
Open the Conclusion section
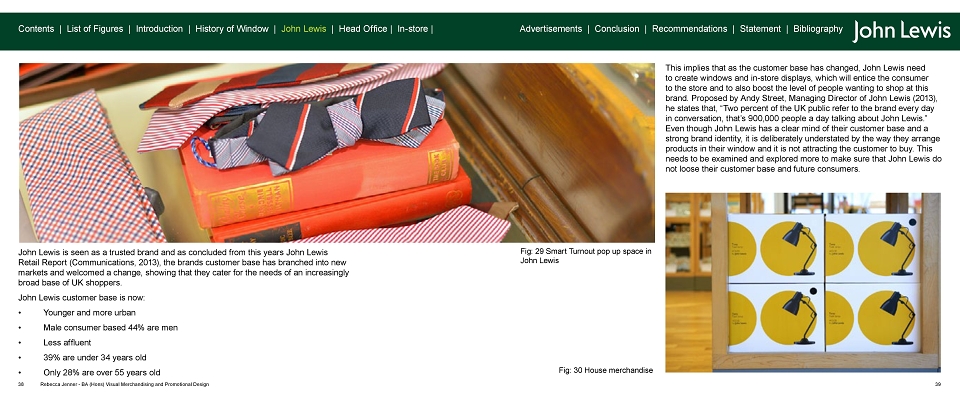[617, 29]
